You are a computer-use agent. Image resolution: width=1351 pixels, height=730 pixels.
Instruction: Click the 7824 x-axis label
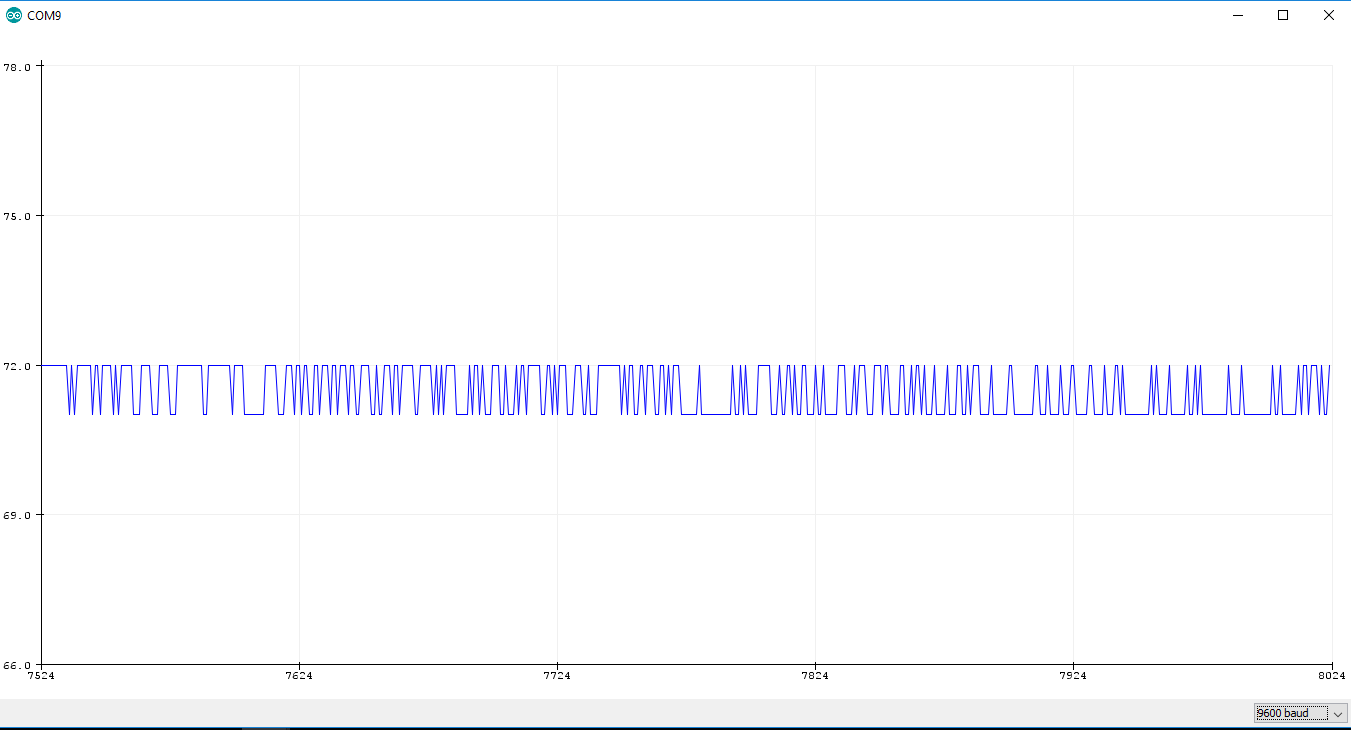point(815,676)
